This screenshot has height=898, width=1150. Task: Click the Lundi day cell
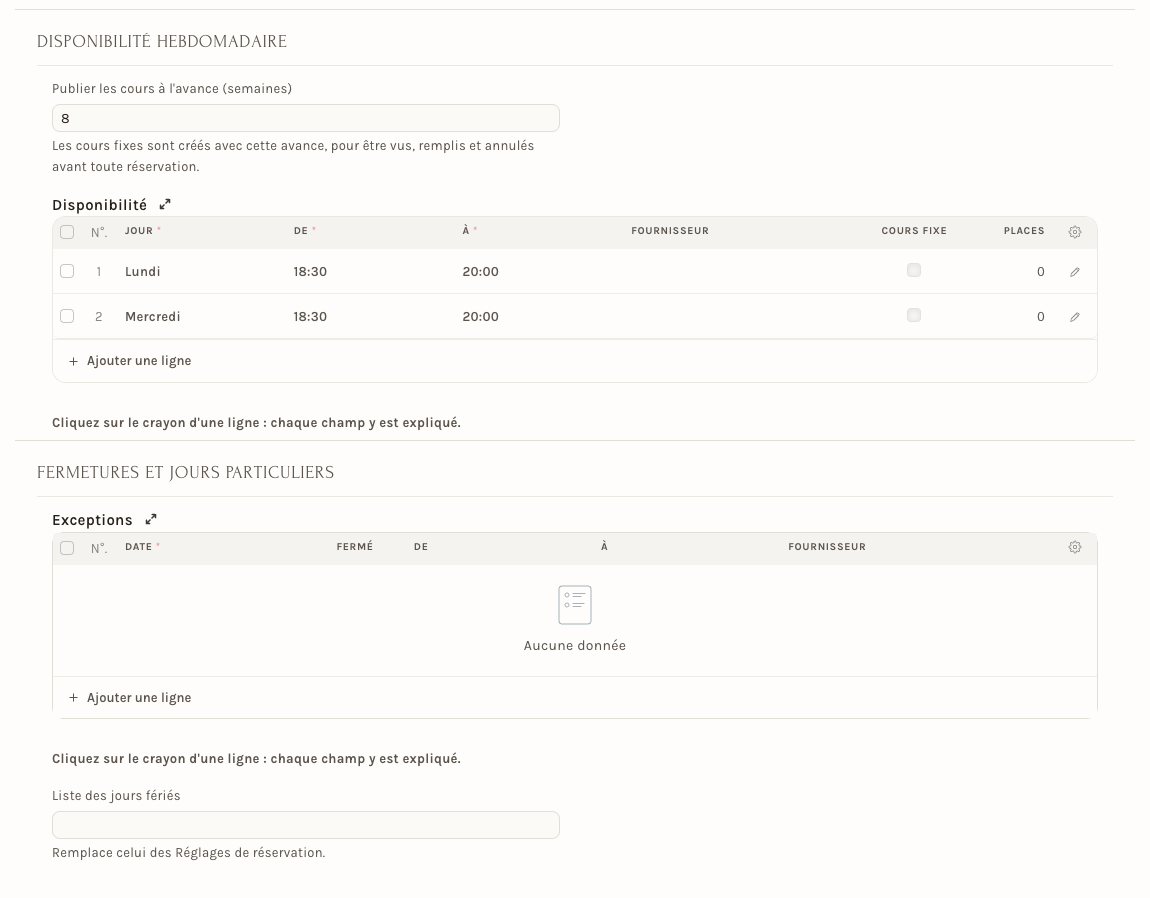[143, 271]
